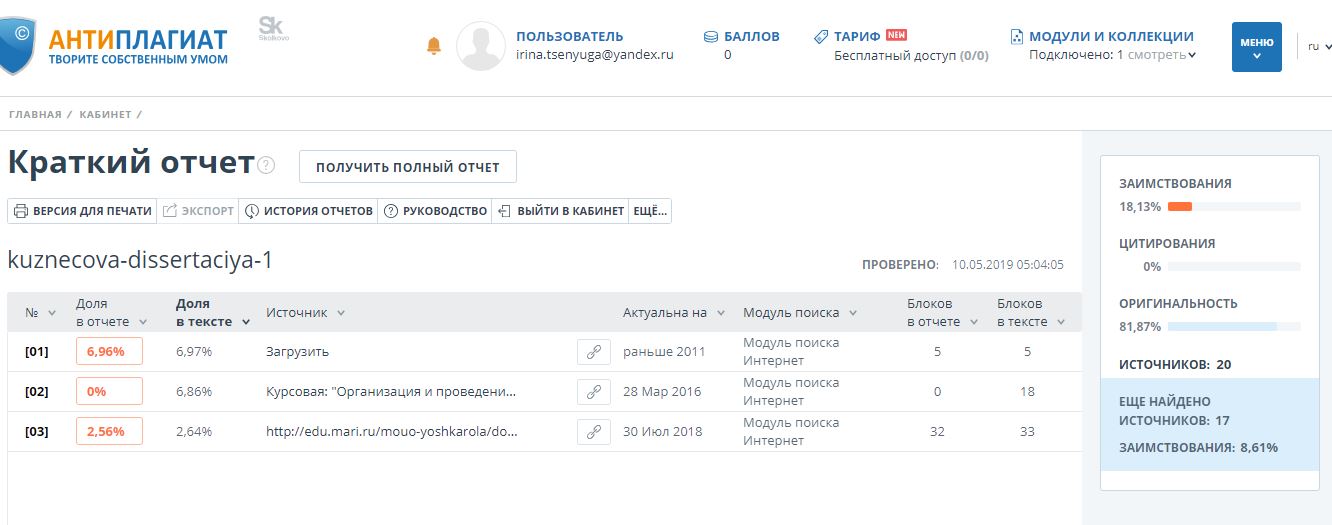Open История отчетов from the toolbar
The width and height of the screenshot is (1332, 525).
[308, 211]
